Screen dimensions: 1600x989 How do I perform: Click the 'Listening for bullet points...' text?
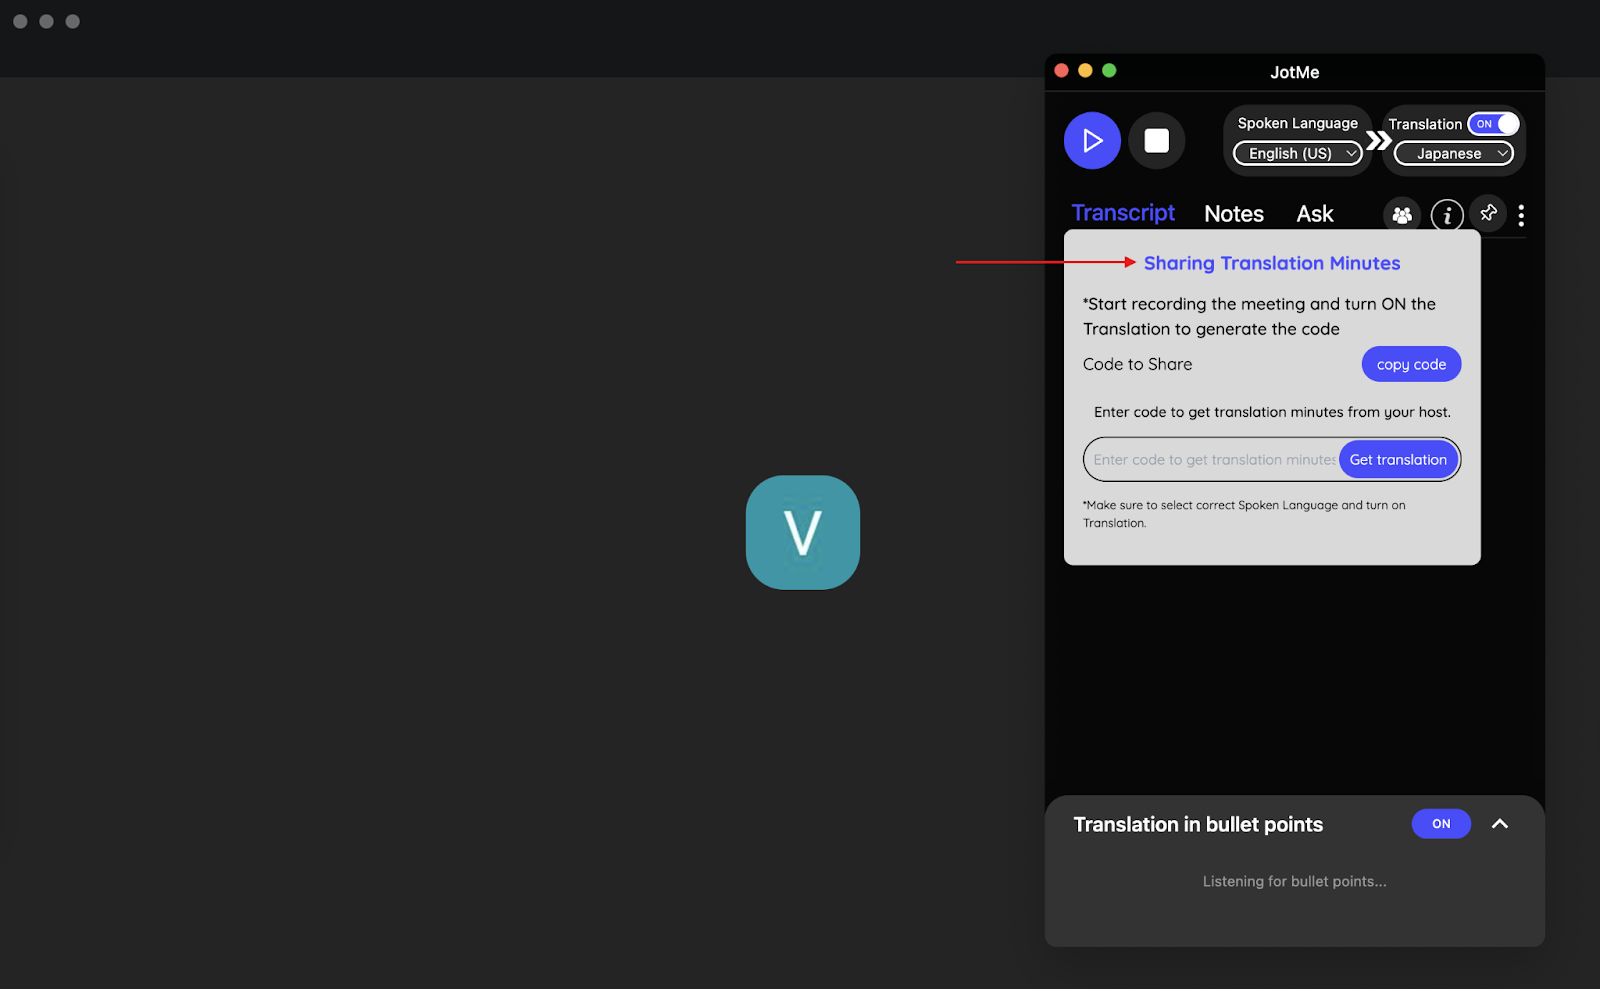(1294, 881)
